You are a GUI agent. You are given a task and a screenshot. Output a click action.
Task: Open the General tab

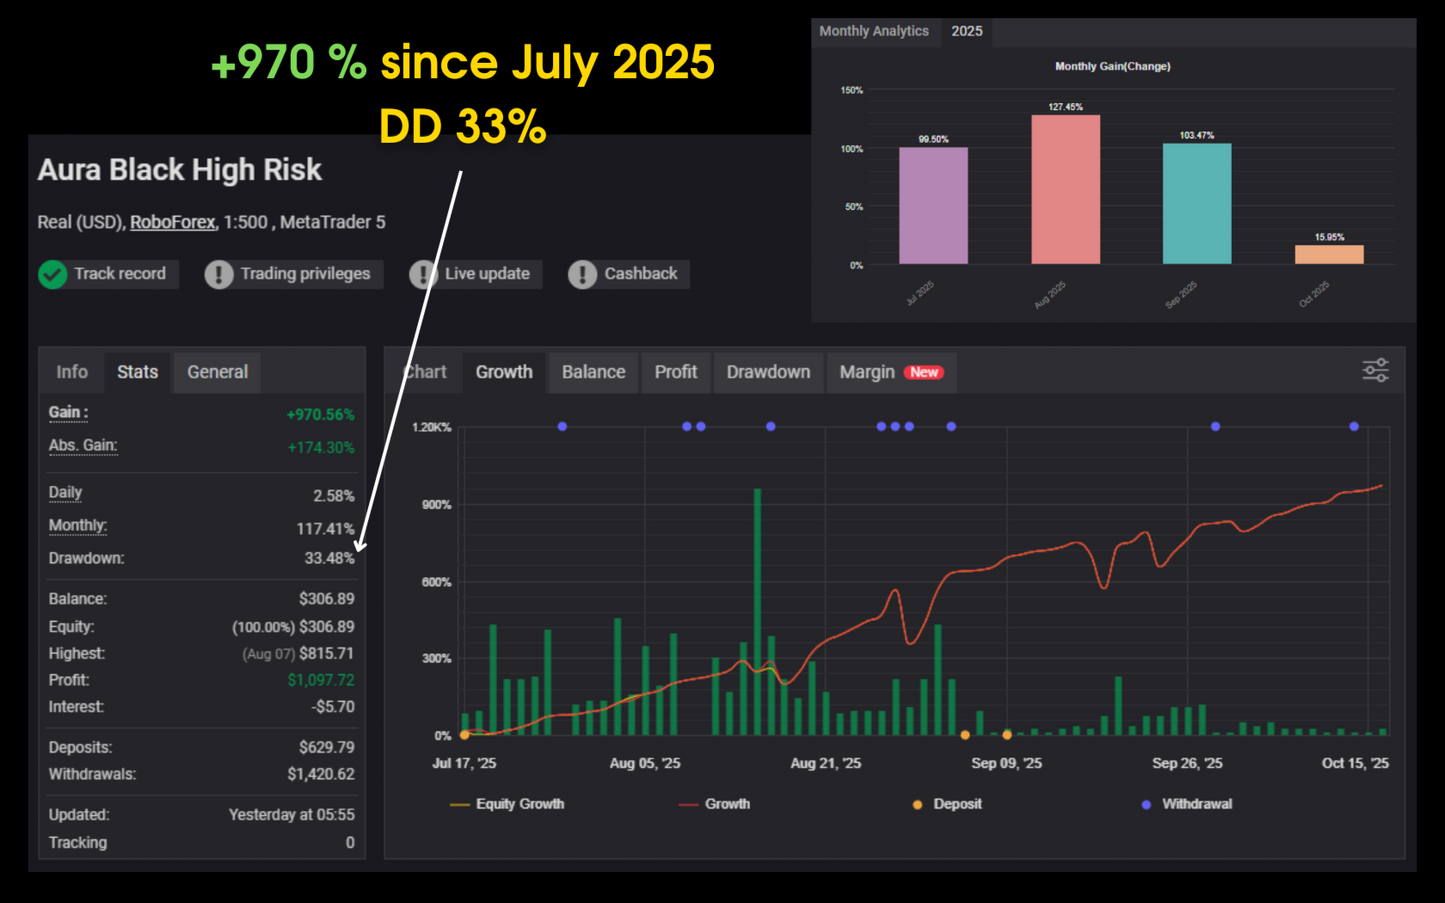pyautogui.click(x=217, y=372)
